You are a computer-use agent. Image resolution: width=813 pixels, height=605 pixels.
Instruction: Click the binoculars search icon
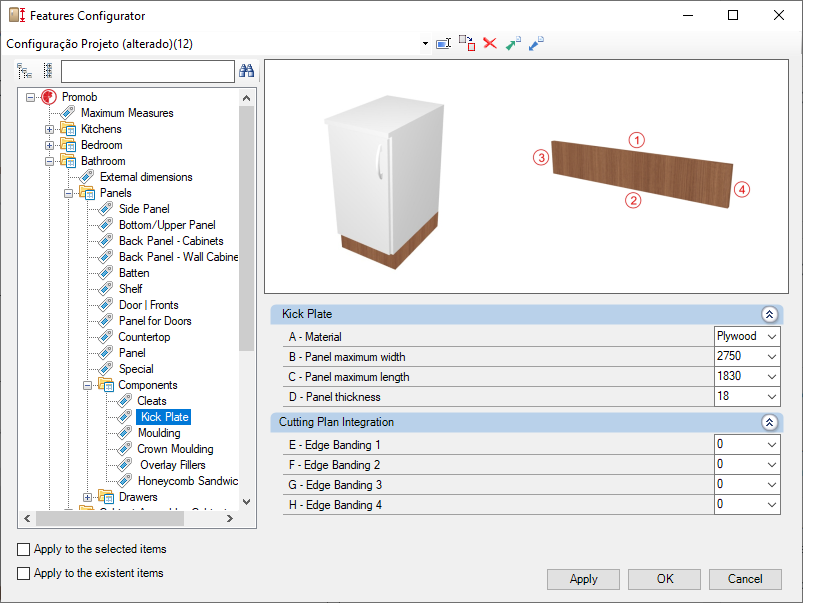[246, 71]
